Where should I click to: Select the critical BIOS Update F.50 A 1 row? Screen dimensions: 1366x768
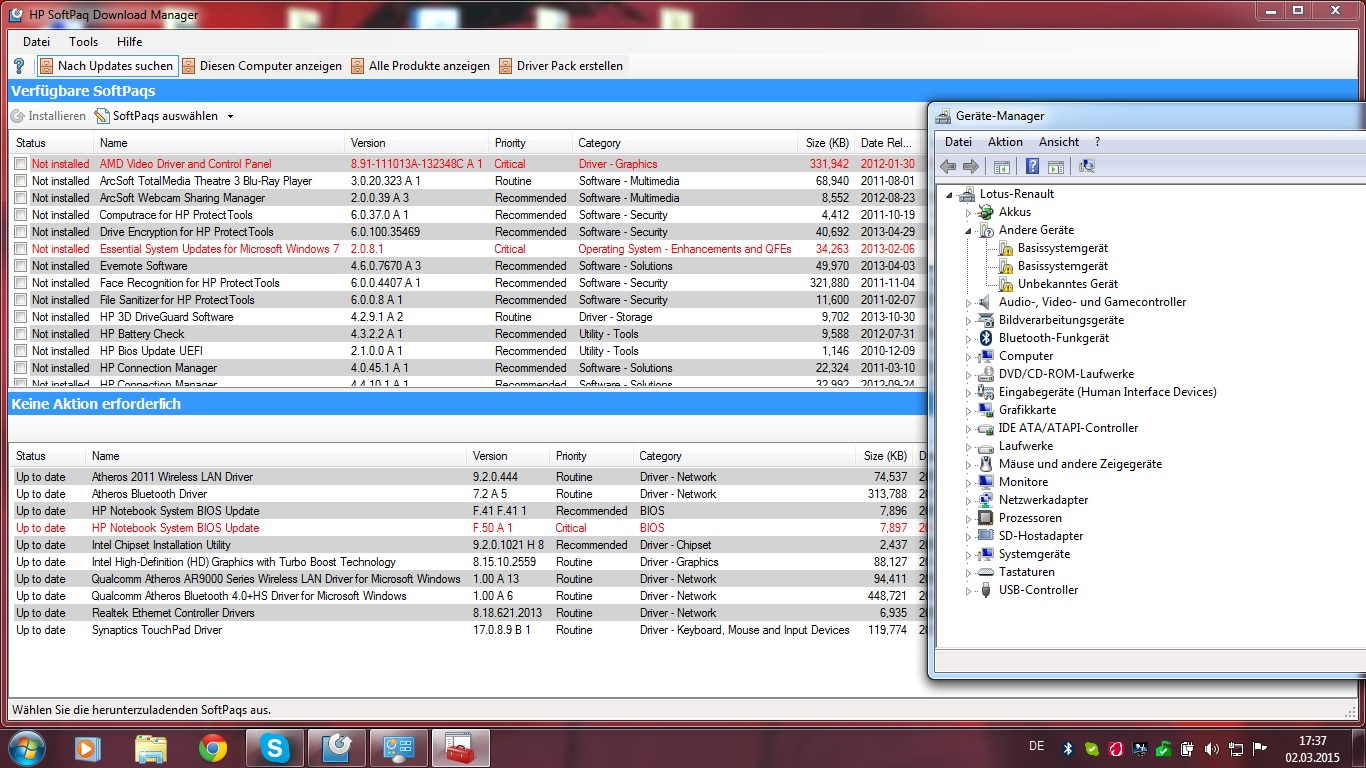coord(465,528)
